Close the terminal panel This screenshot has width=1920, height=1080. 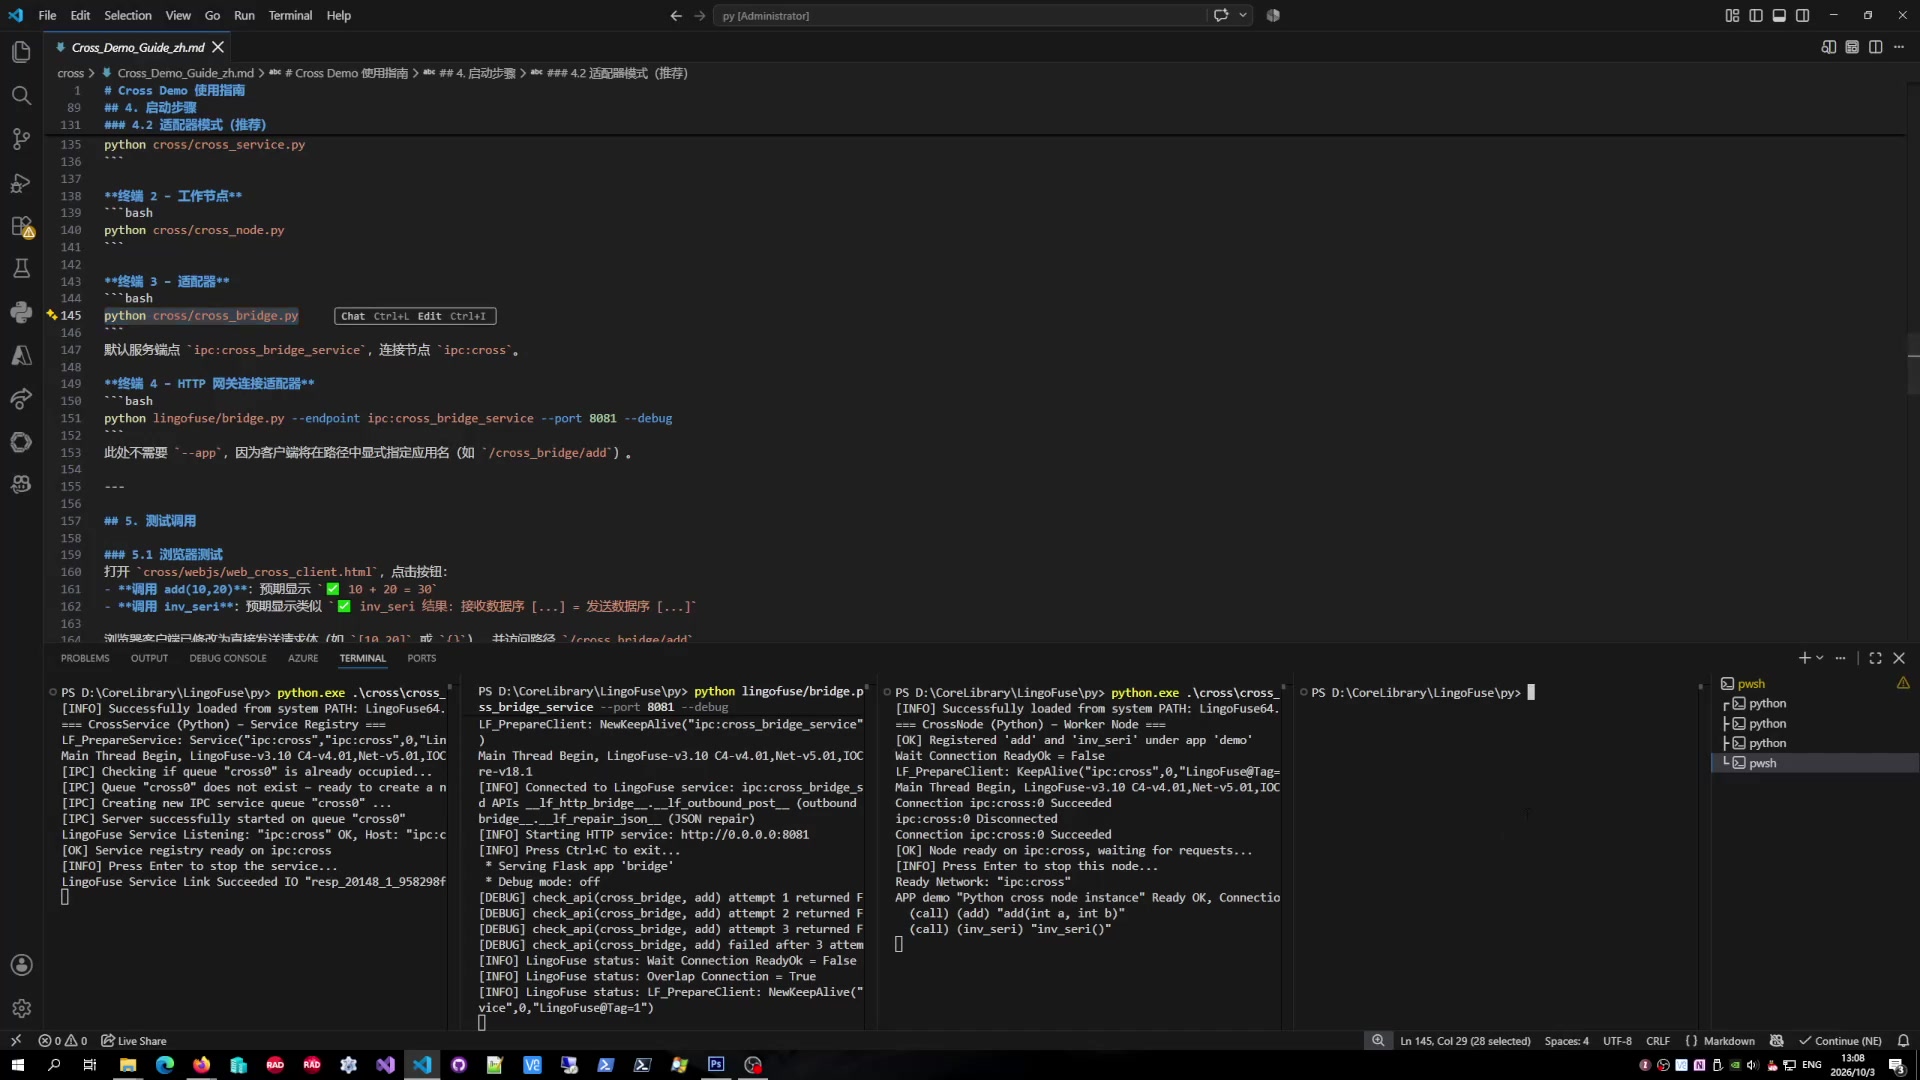coord(1899,658)
